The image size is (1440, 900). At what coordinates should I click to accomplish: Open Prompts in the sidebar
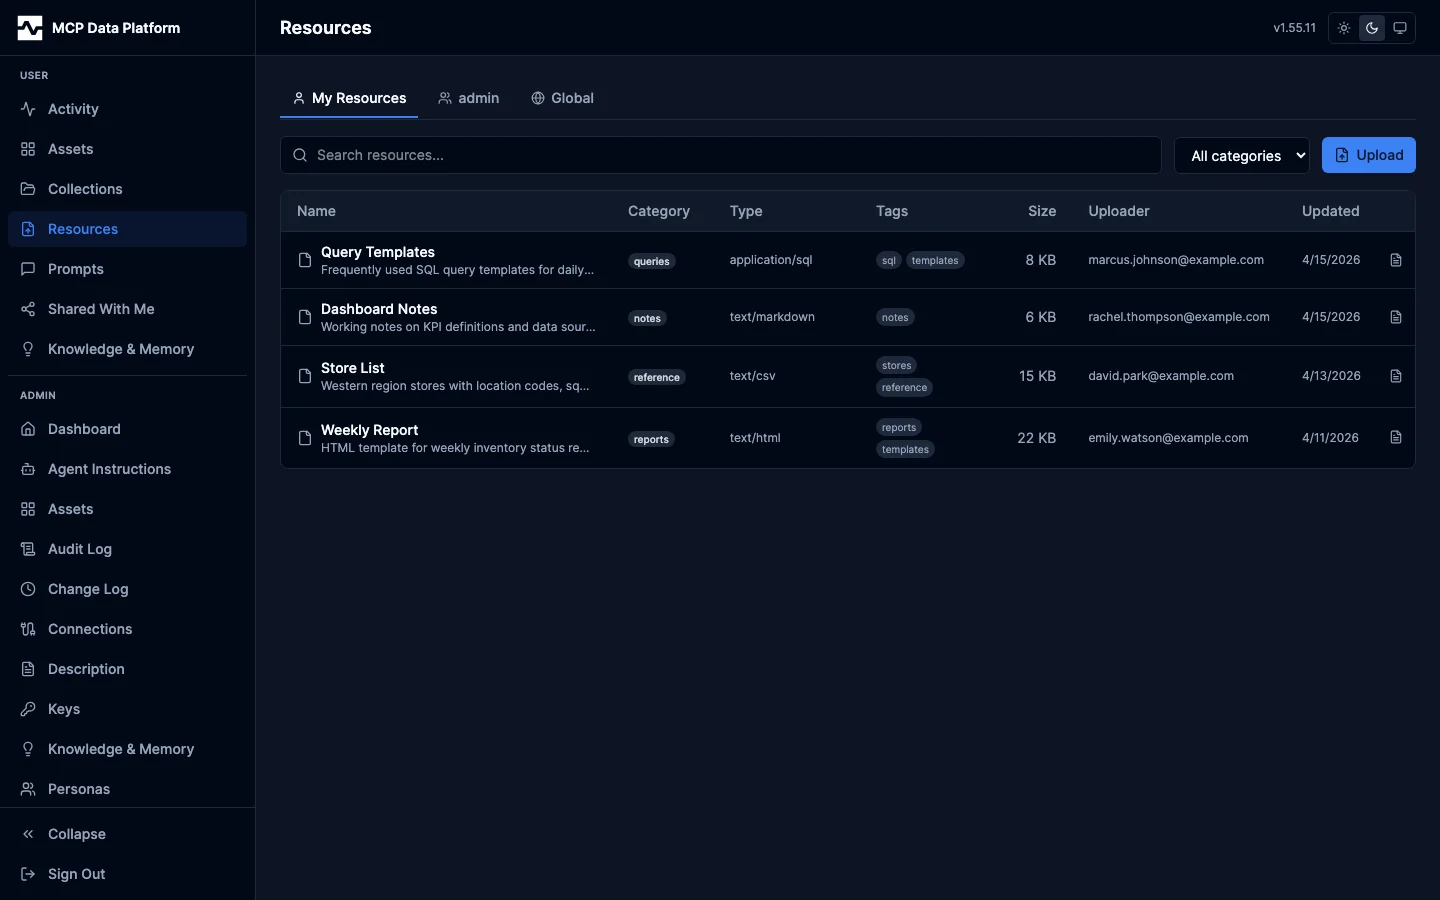[75, 269]
